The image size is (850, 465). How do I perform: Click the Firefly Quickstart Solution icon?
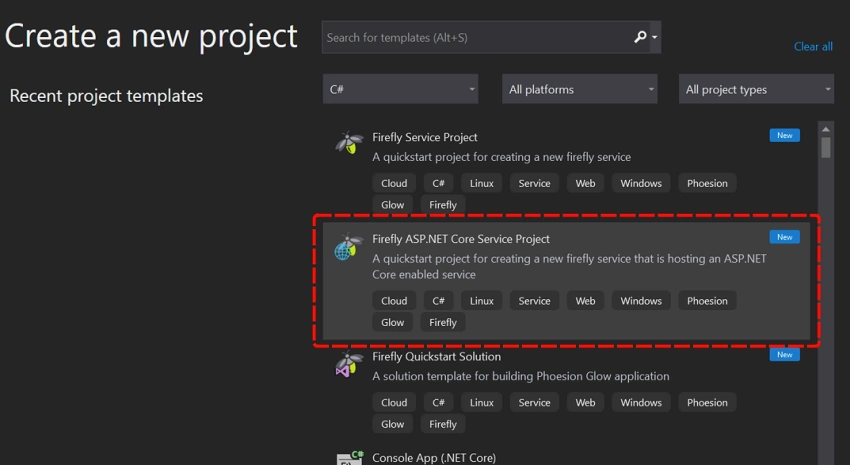(349, 364)
